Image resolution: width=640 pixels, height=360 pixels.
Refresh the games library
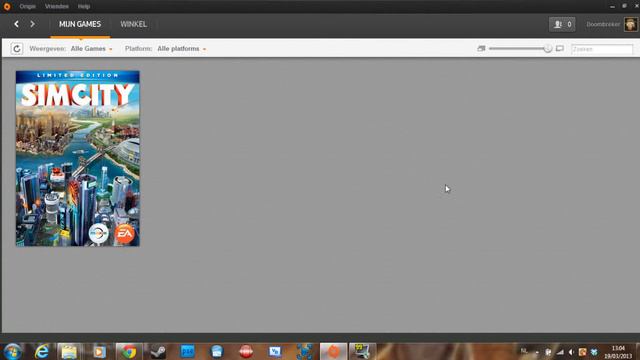(17, 49)
